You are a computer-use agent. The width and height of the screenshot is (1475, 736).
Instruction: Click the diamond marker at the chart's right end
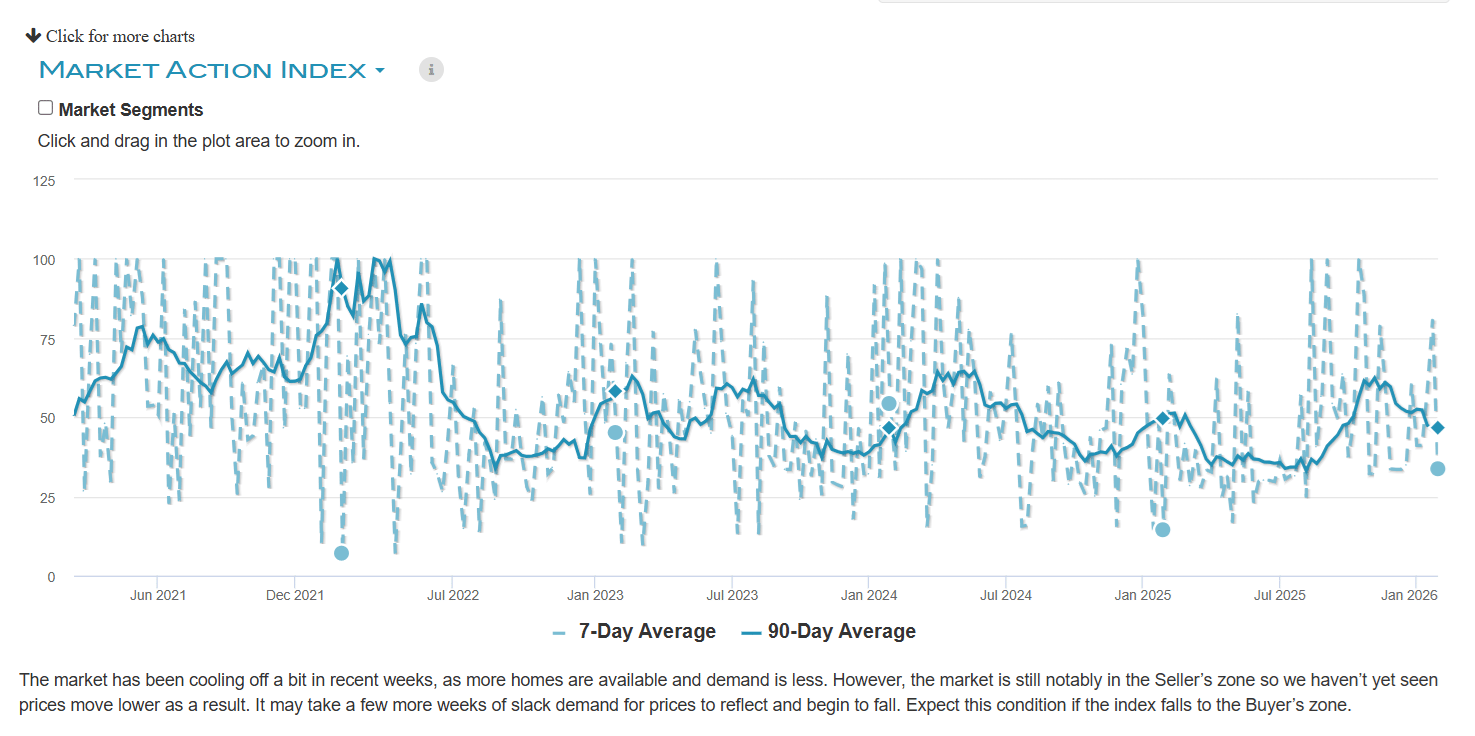tap(1437, 428)
